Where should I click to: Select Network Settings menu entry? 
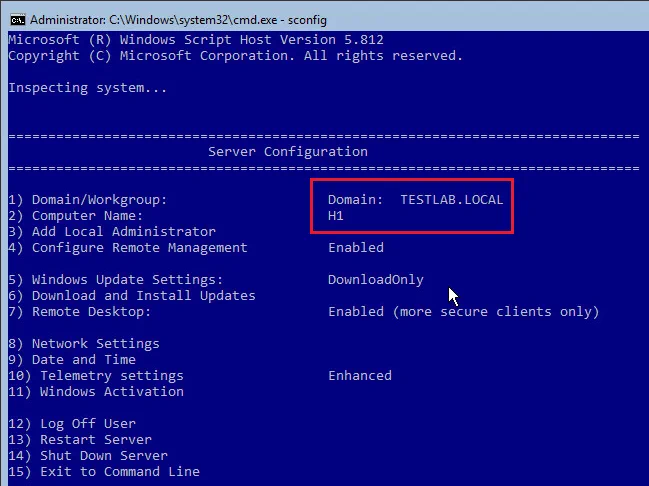(84, 344)
